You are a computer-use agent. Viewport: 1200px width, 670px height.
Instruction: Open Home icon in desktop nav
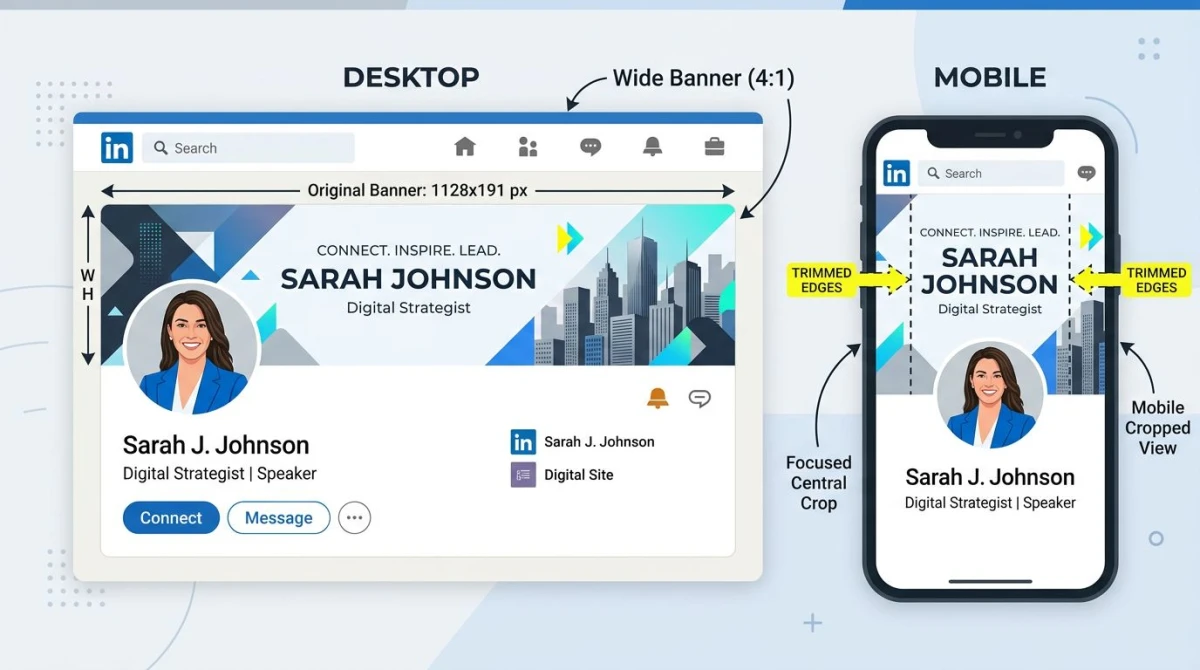(x=465, y=147)
